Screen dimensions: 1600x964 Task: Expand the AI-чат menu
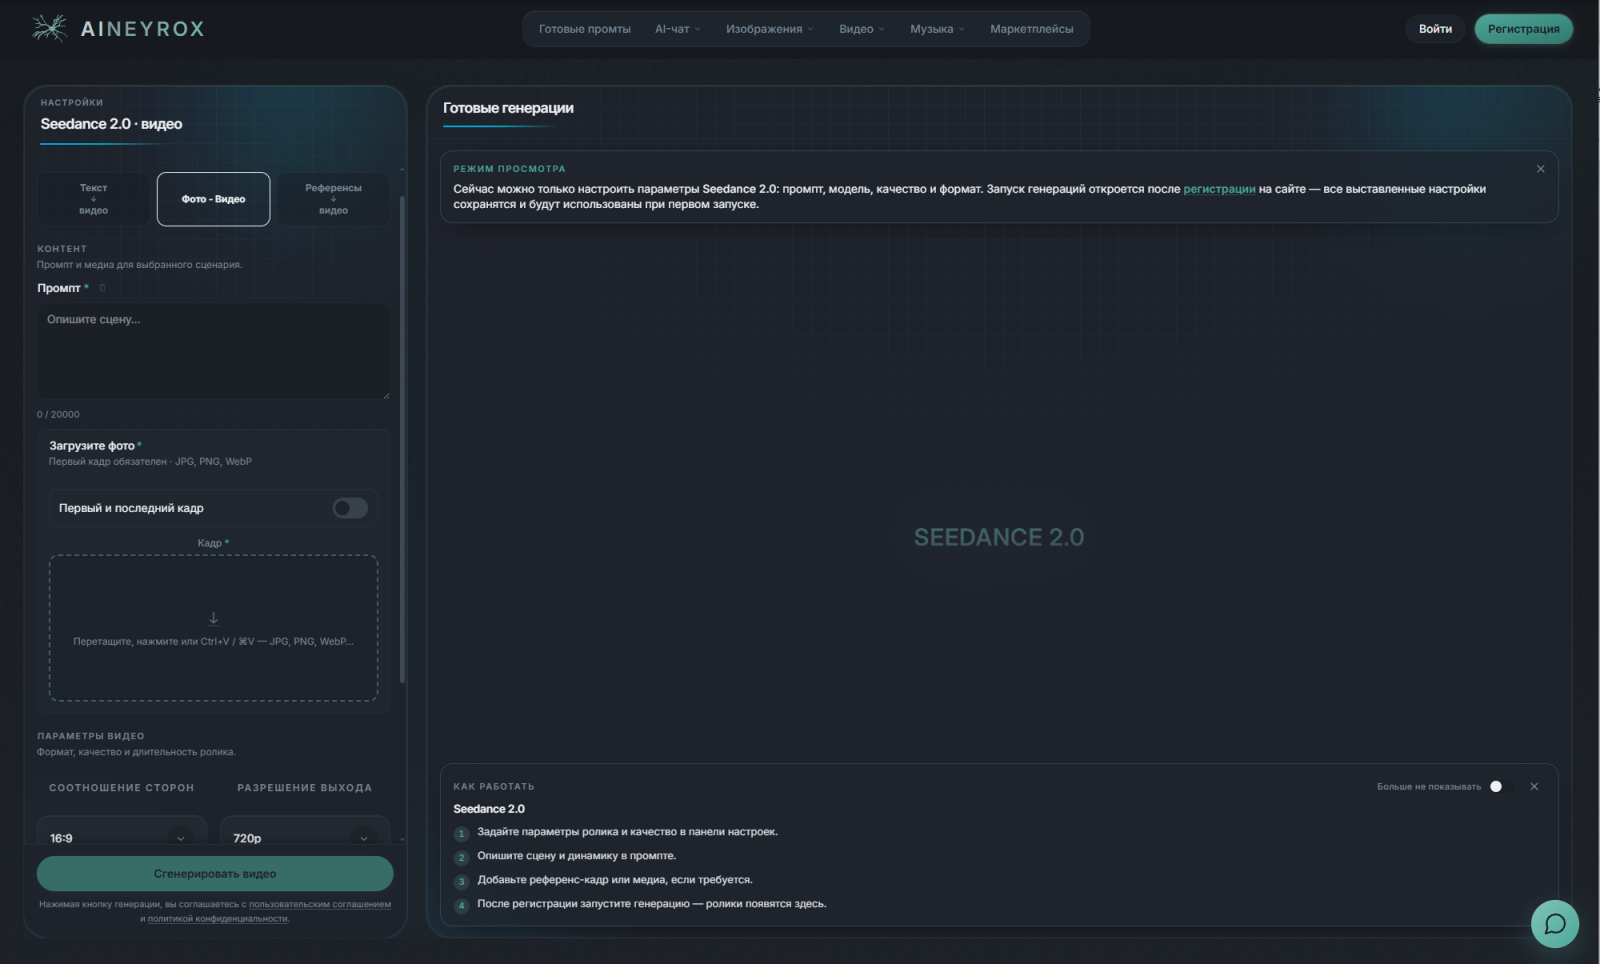[678, 29]
